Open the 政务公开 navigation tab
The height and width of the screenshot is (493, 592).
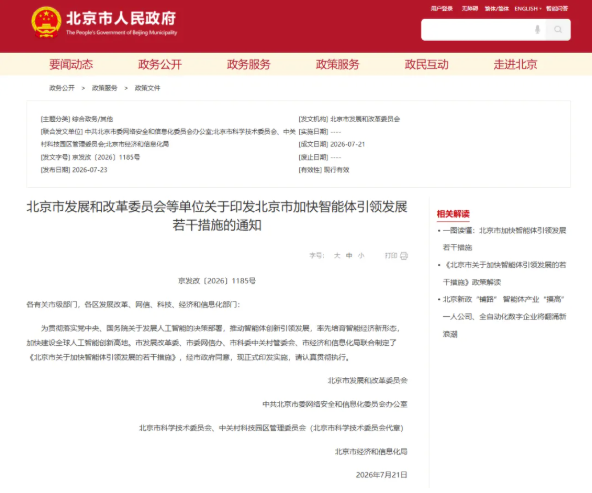(160, 64)
